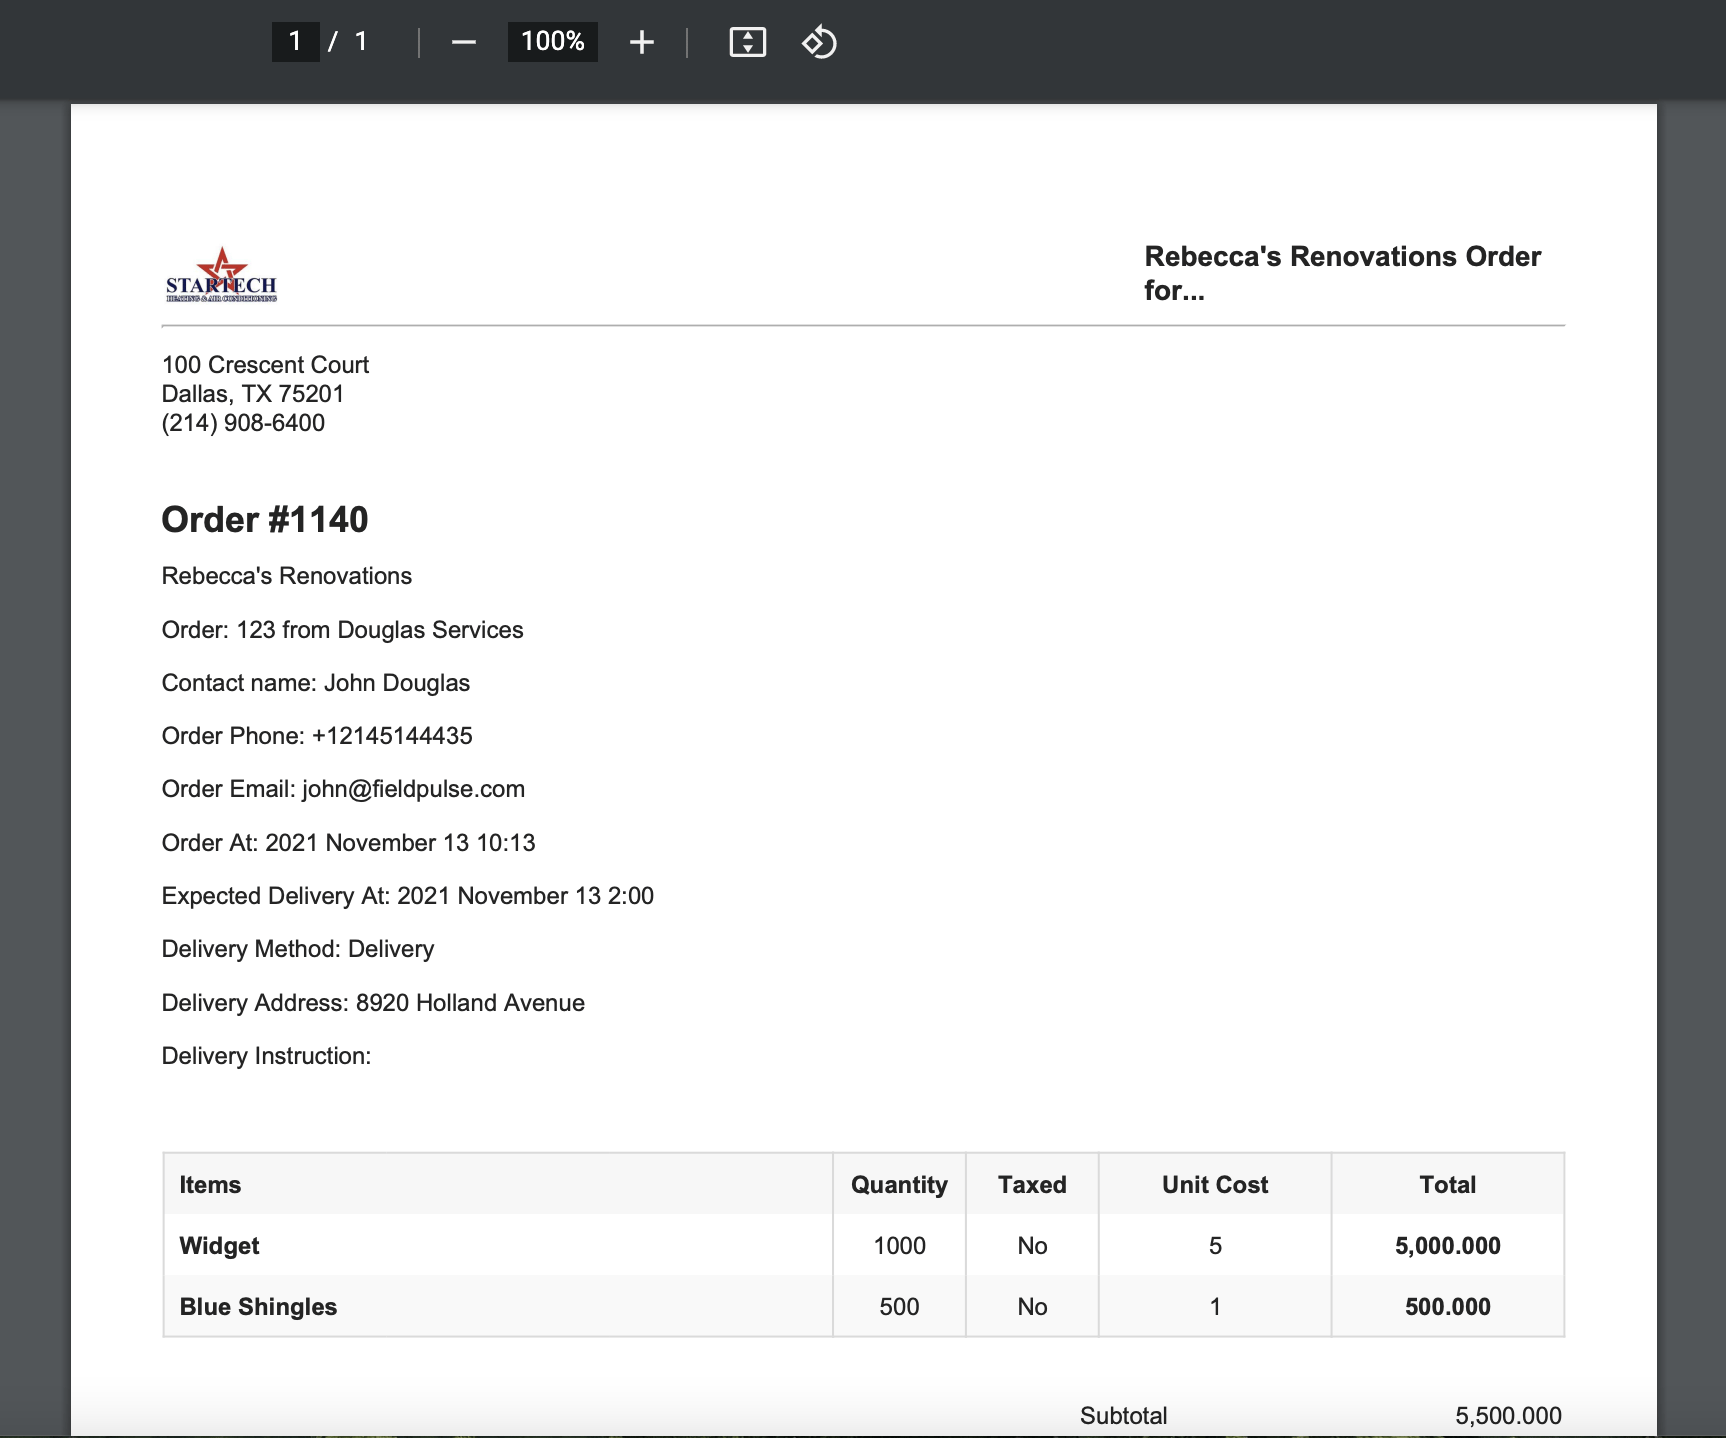Click the subtotal value 5,500.000
1726x1438 pixels.
1508,1416
